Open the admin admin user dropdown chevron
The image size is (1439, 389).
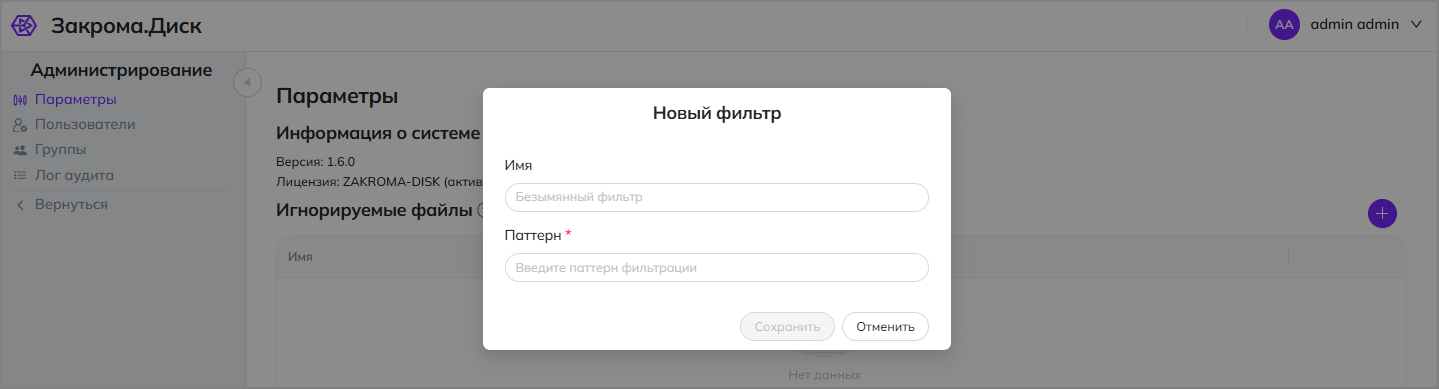coord(1415,25)
